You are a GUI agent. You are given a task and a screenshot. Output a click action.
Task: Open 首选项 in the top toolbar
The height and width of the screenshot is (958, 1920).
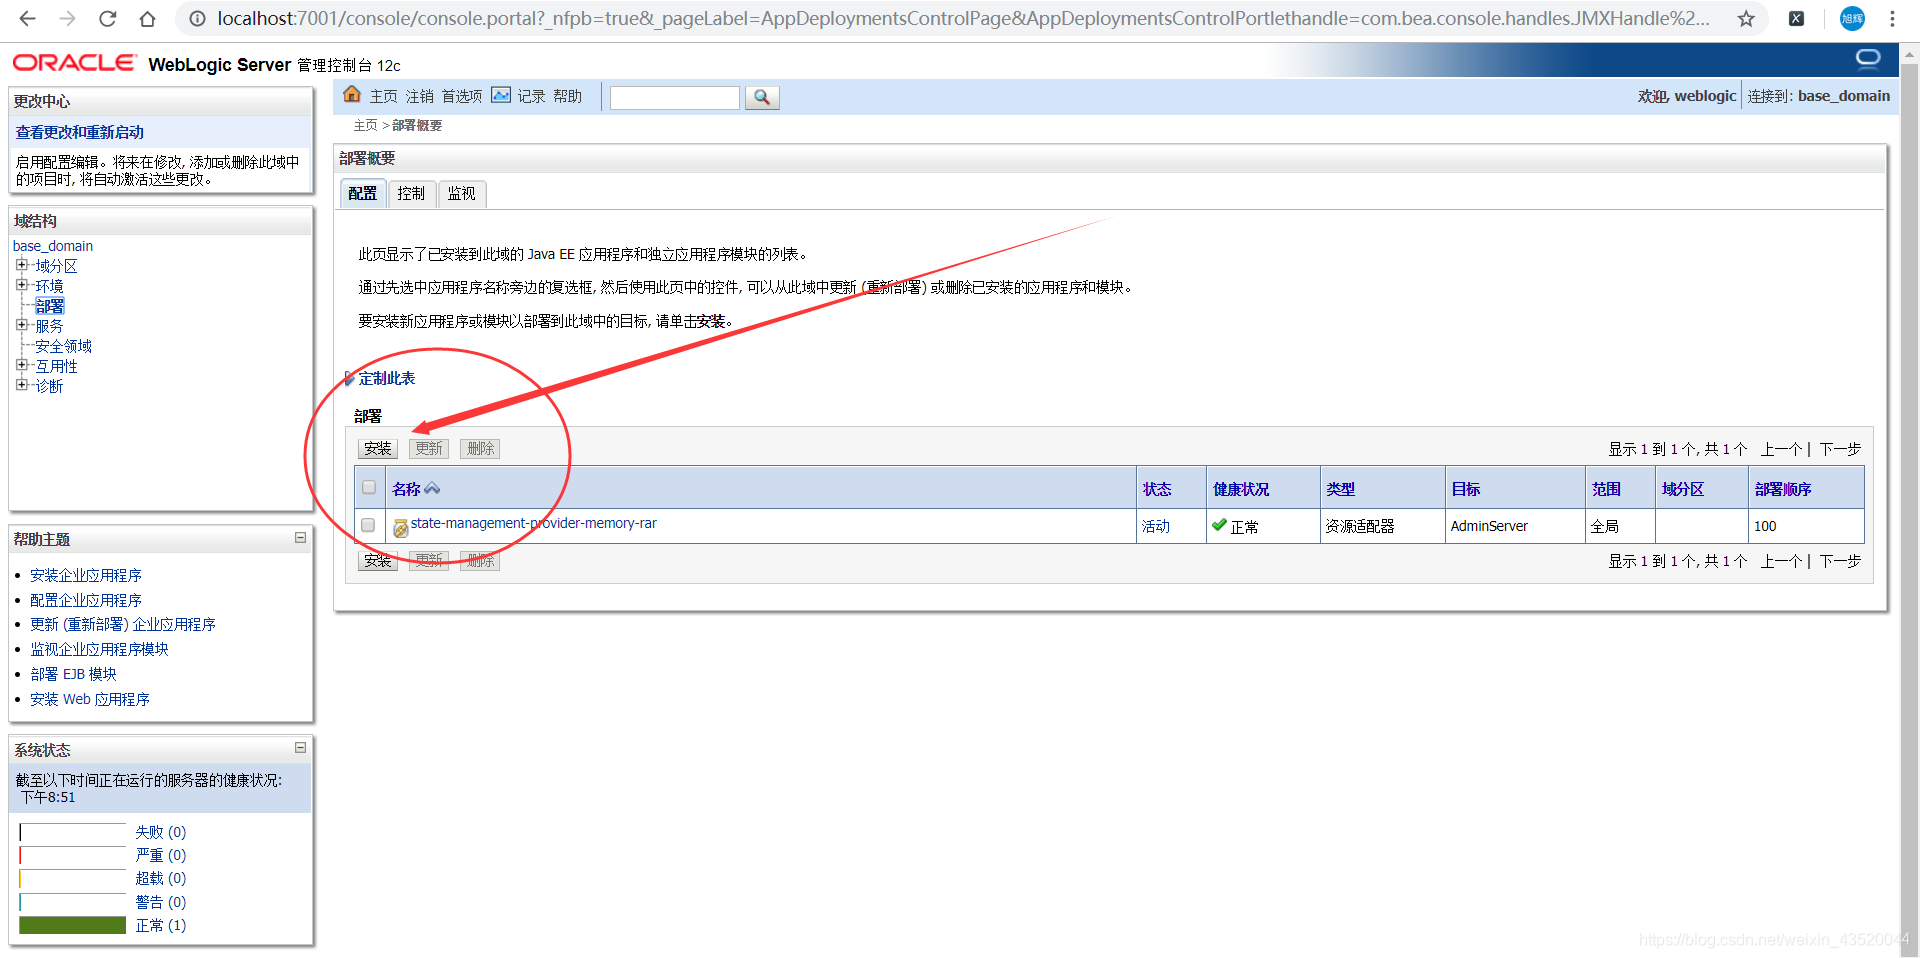[462, 96]
